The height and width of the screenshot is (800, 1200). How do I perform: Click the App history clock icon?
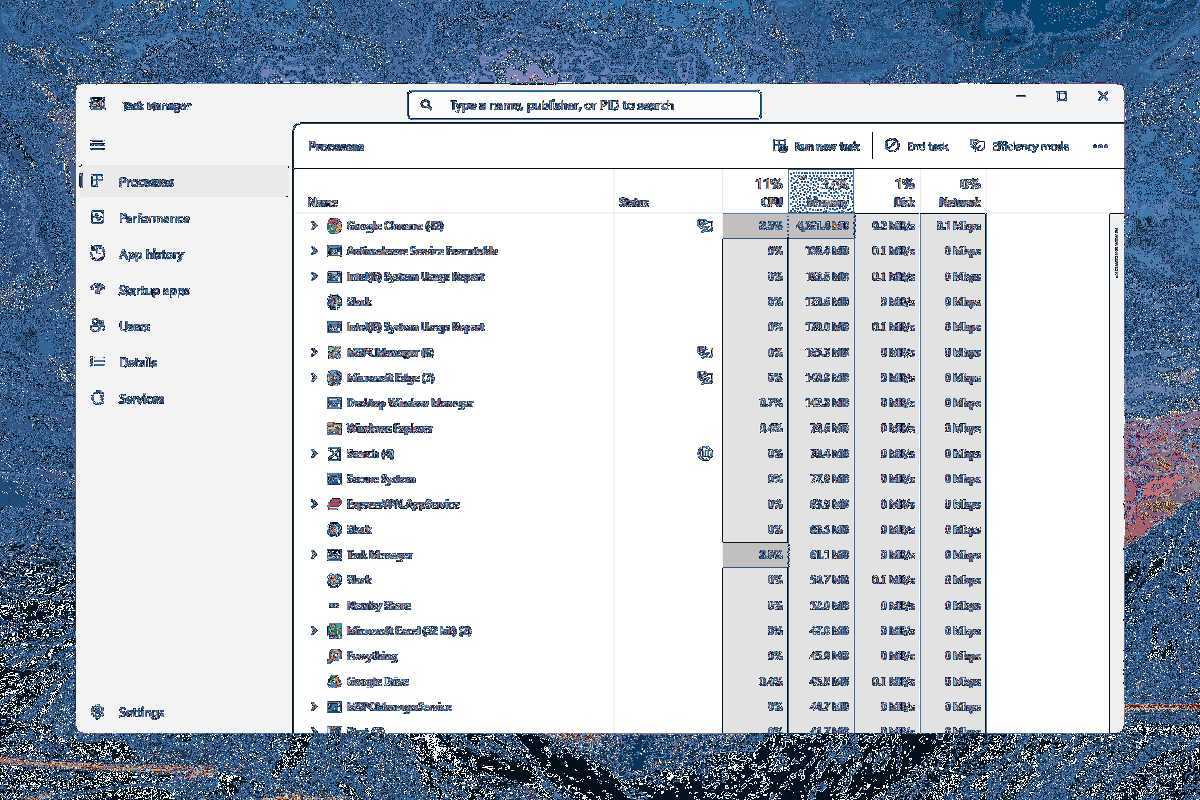(97, 254)
